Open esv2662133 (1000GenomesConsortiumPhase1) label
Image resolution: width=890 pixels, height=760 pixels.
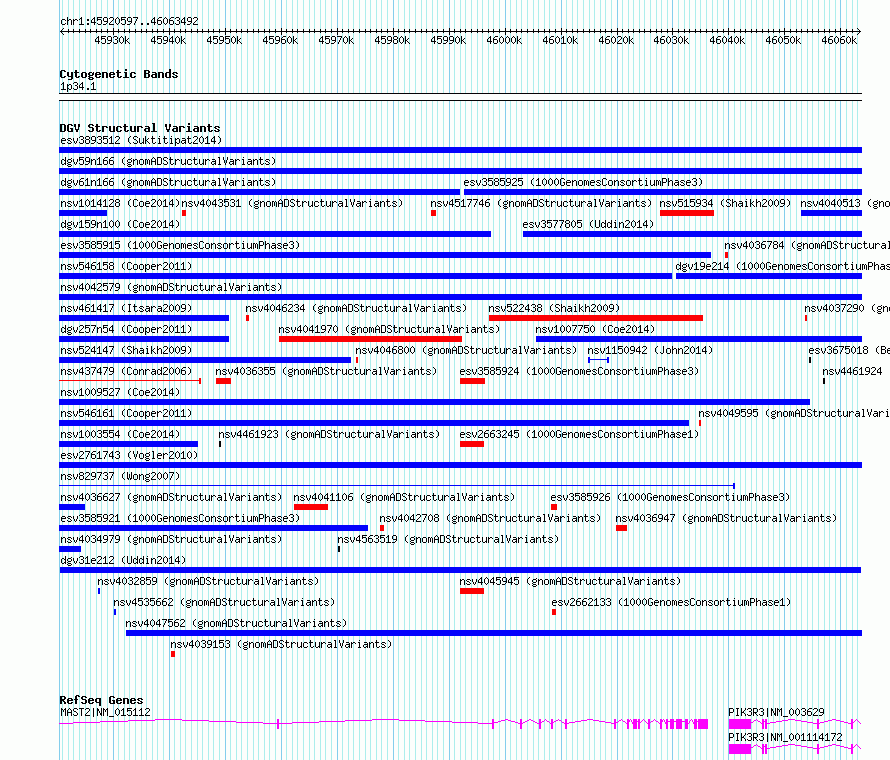[x=671, y=602]
